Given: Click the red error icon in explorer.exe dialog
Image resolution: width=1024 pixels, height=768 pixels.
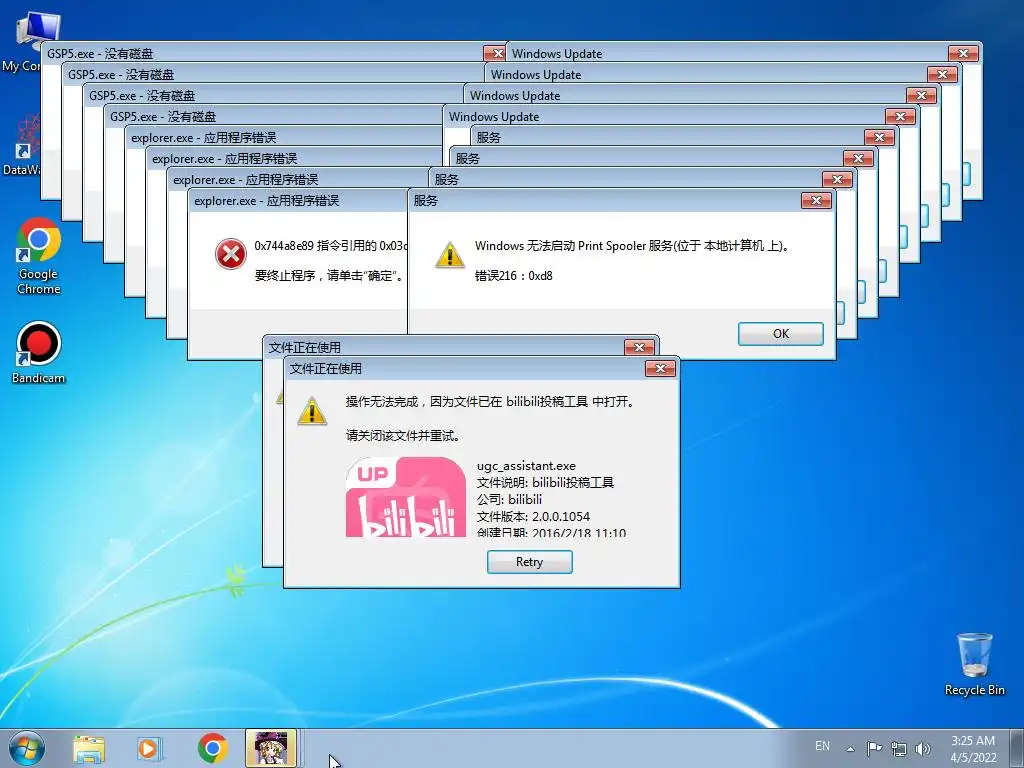Looking at the screenshot, I should click(231, 254).
